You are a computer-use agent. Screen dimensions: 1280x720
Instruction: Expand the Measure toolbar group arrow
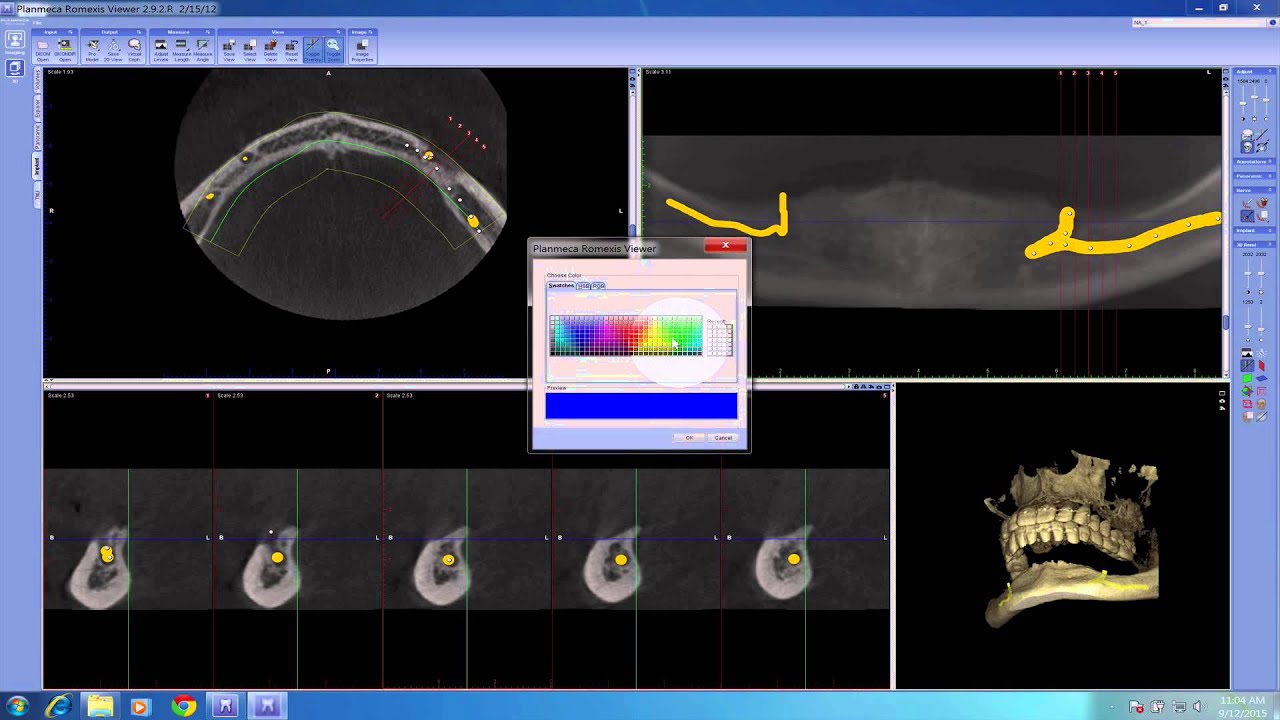(207, 32)
